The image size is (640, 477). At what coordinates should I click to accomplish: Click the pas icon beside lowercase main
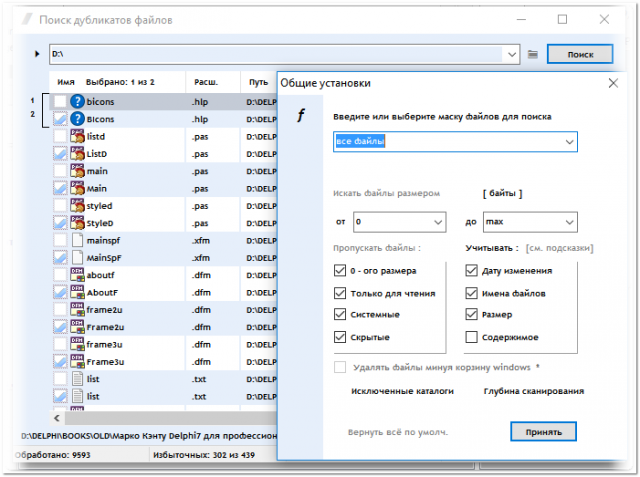tap(77, 171)
